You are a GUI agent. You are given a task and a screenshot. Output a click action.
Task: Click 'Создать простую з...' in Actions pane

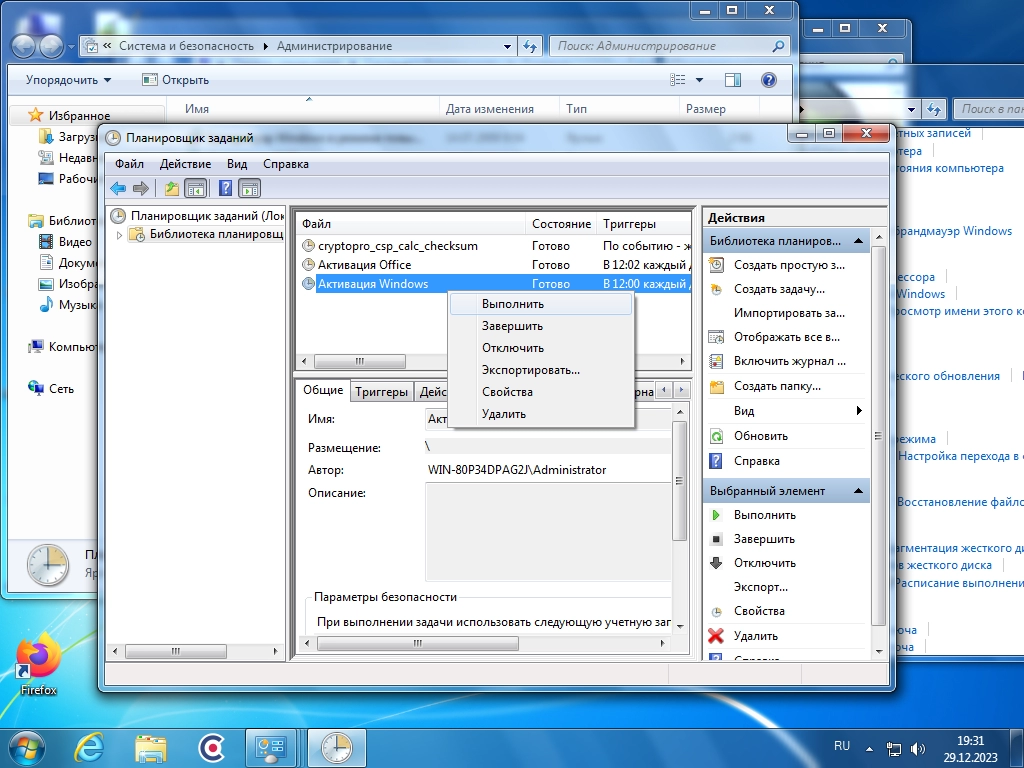[788, 265]
